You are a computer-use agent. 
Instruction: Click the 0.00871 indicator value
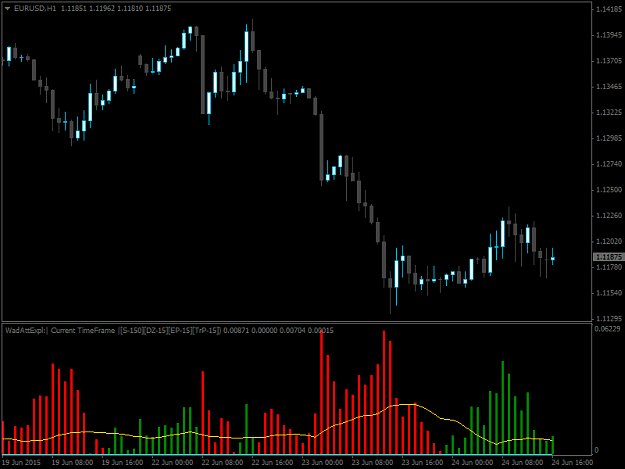coord(236,330)
